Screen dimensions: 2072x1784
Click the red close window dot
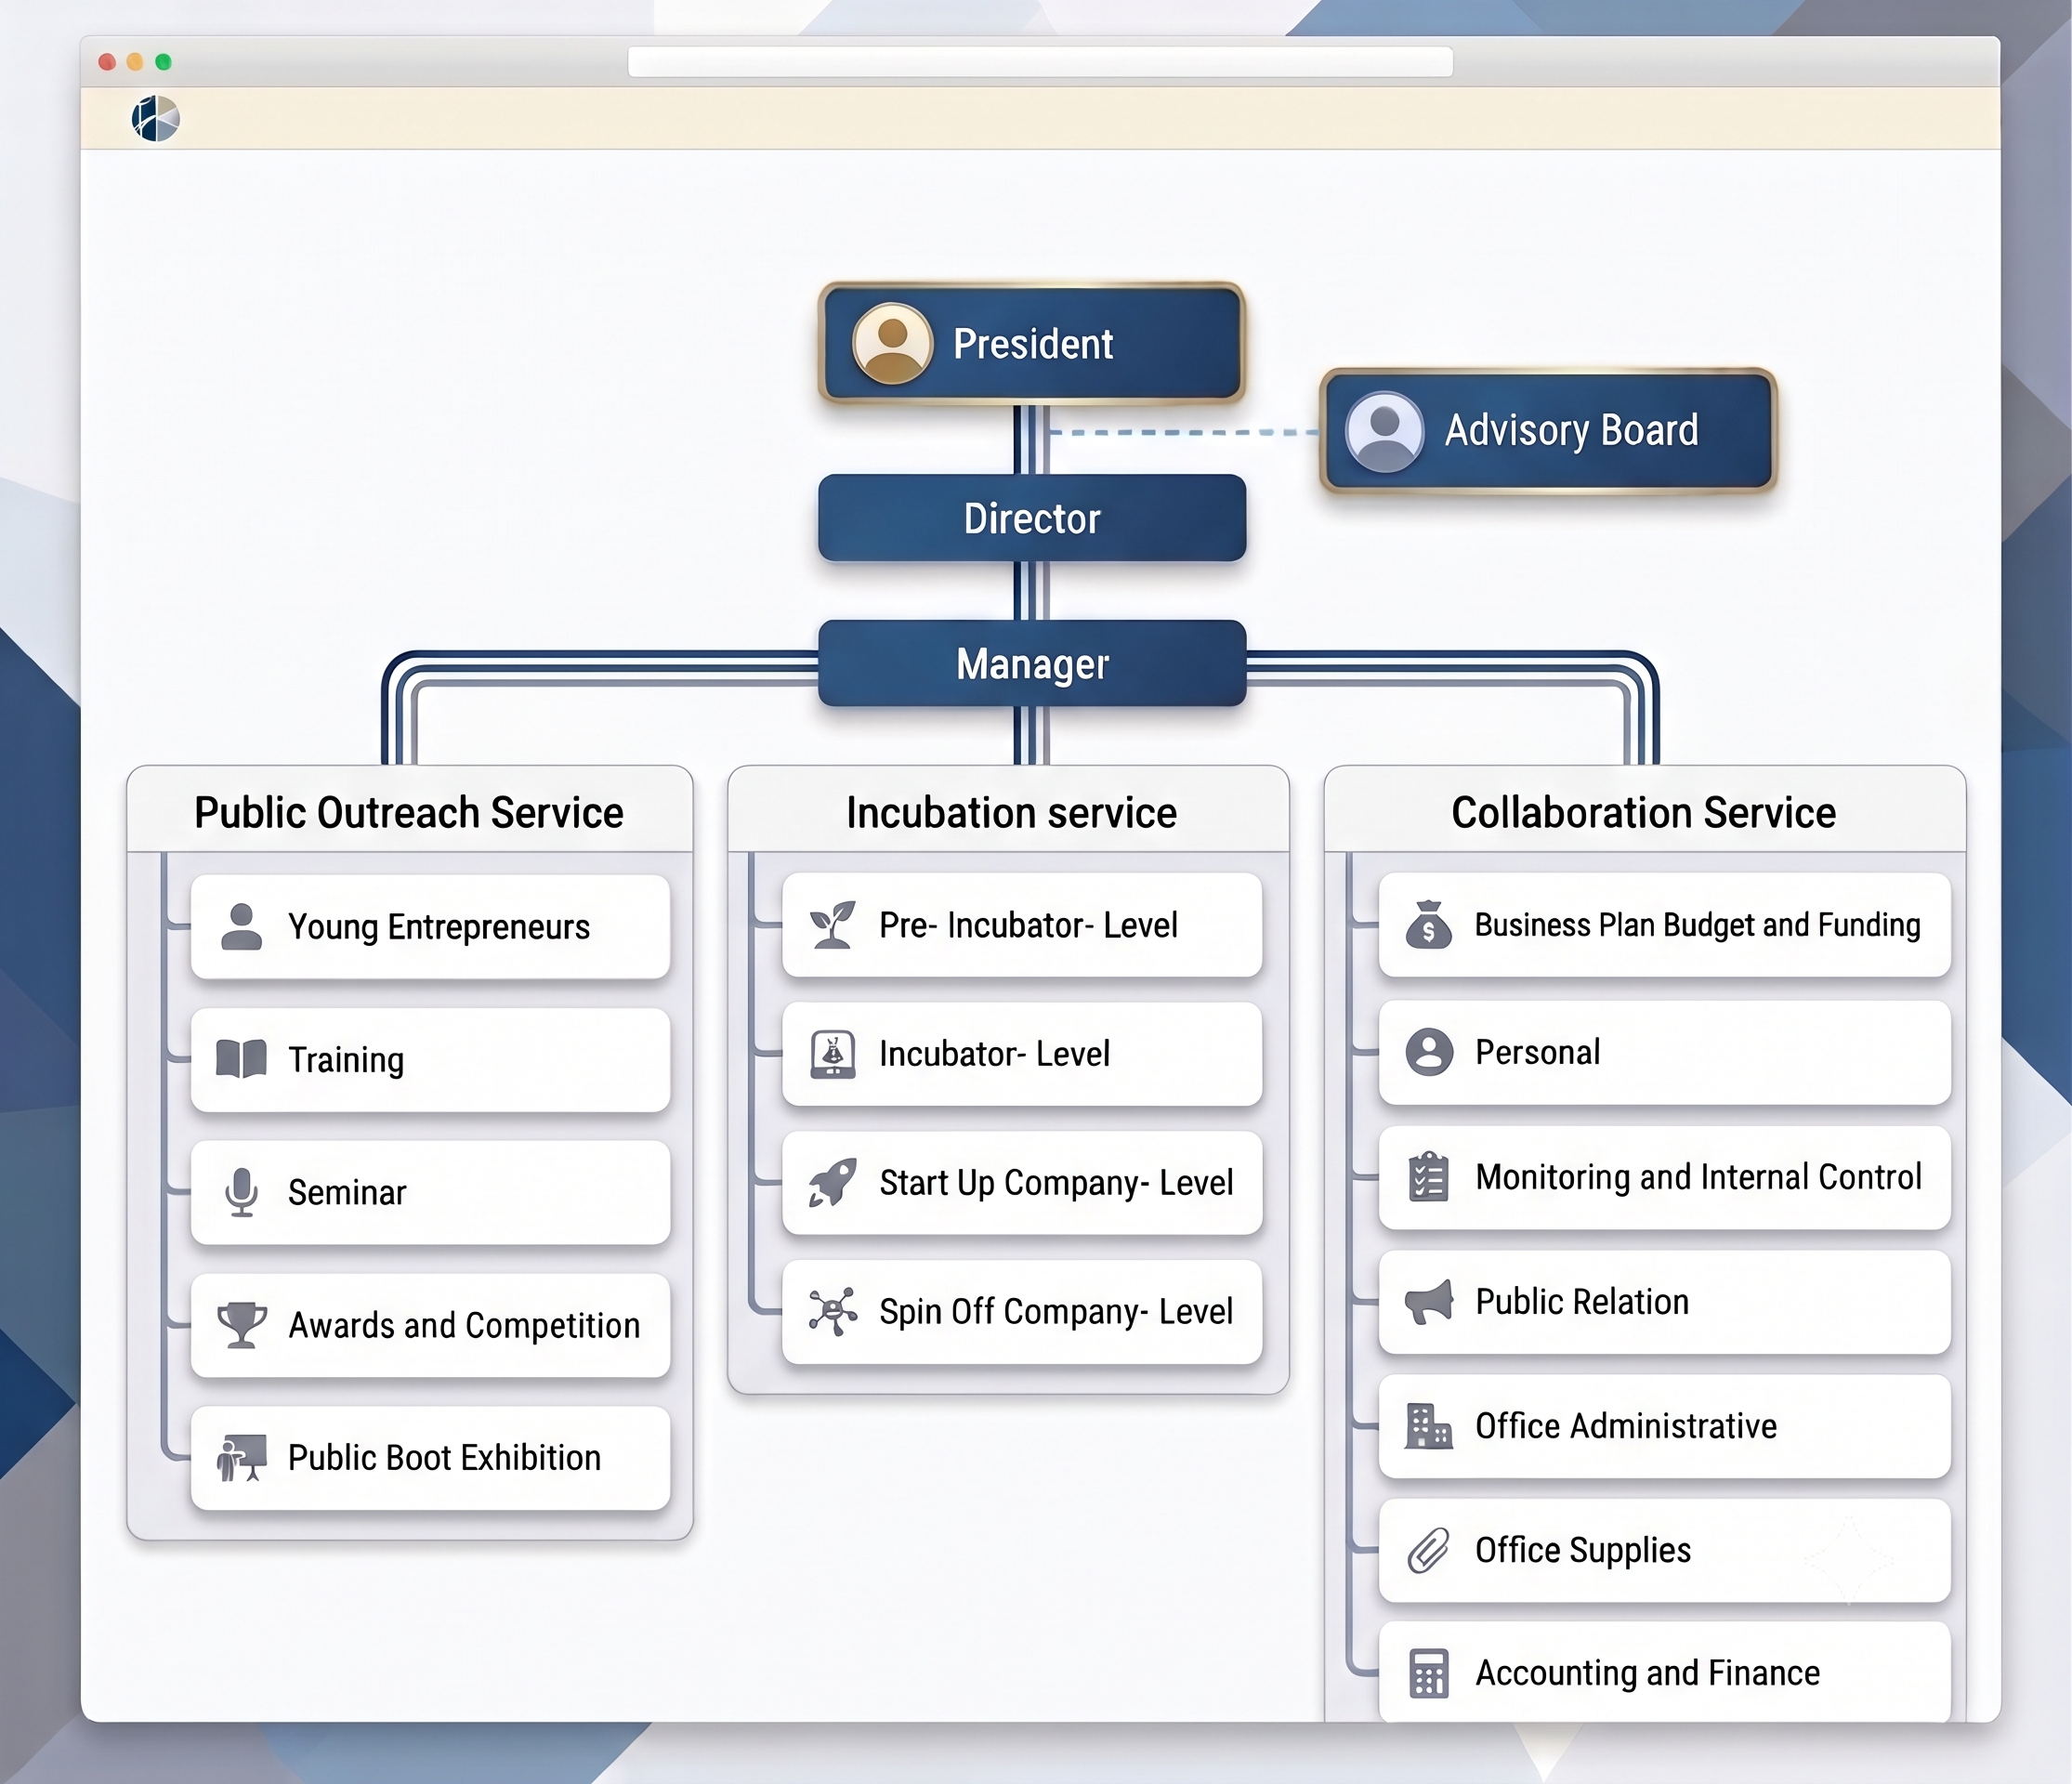(x=107, y=62)
